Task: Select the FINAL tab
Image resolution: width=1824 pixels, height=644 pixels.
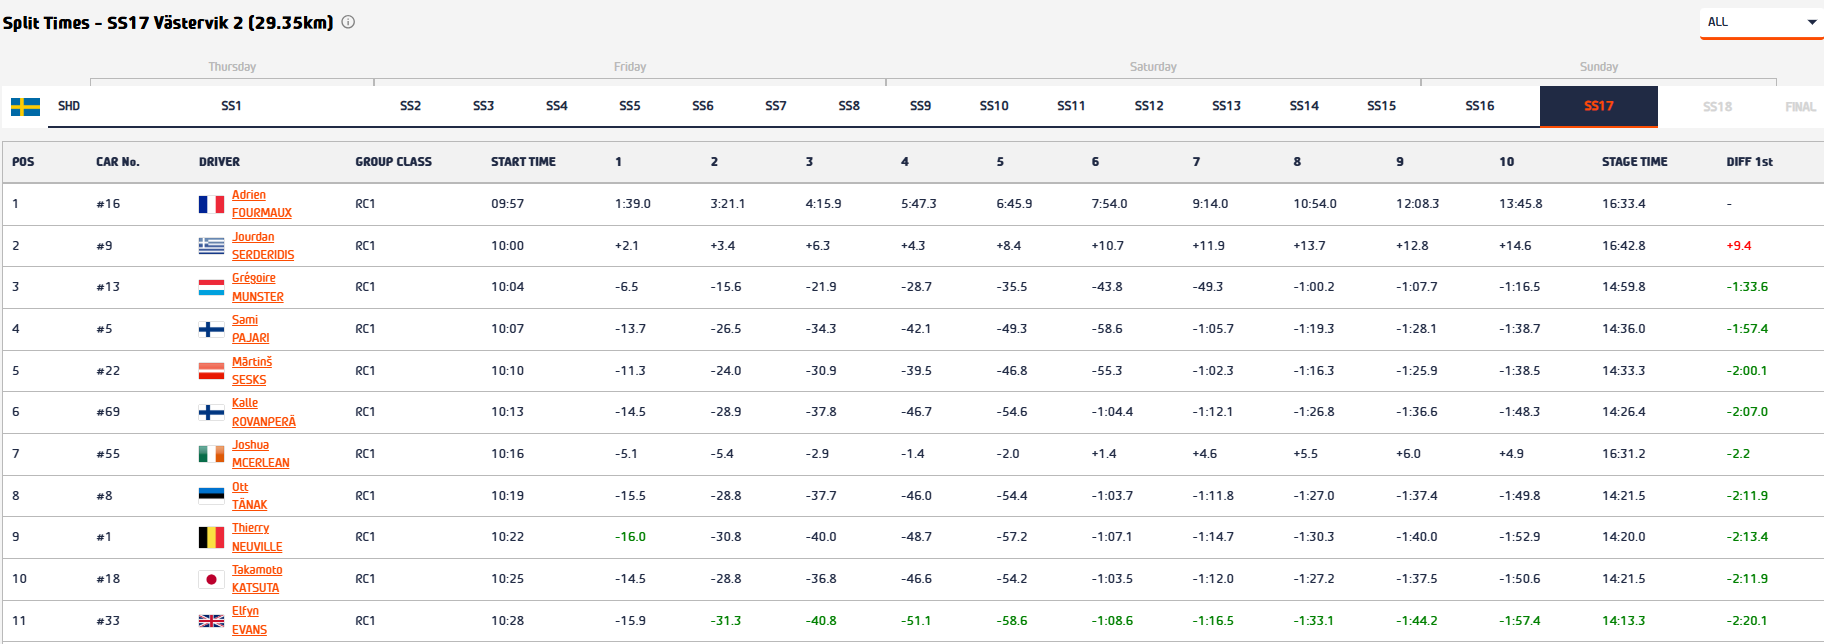Action: pyautogui.click(x=1800, y=107)
